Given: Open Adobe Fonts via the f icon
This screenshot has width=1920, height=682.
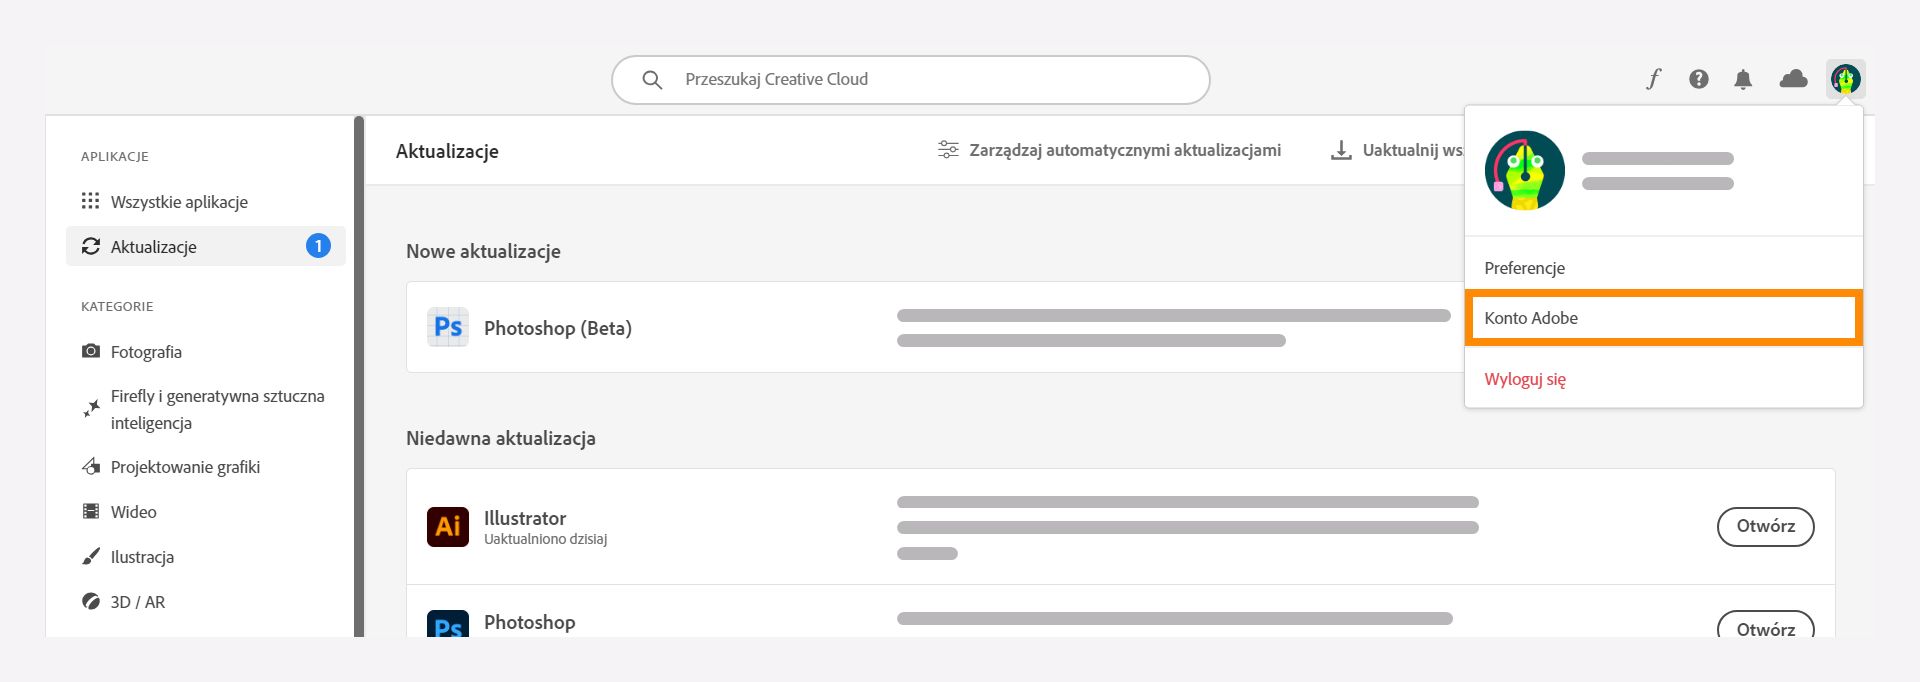Looking at the screenshot, I should (1653, 78).
